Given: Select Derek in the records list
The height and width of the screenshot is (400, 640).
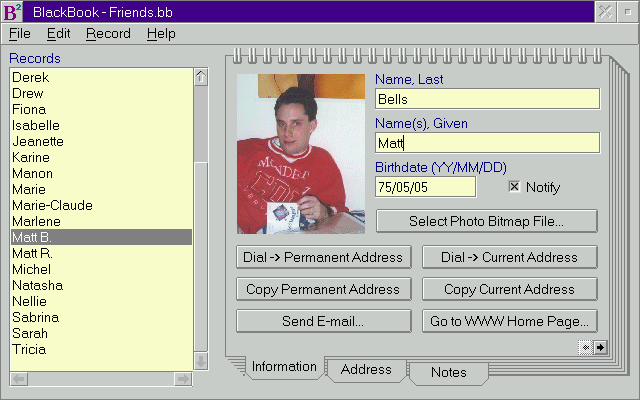Looking at the screenshot, I should [101, 77].
